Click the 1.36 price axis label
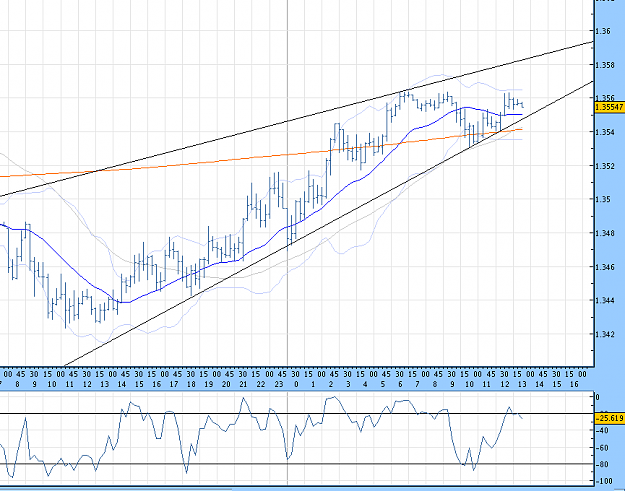This screenshot has height=491, width=625. [x=602, y=31]
